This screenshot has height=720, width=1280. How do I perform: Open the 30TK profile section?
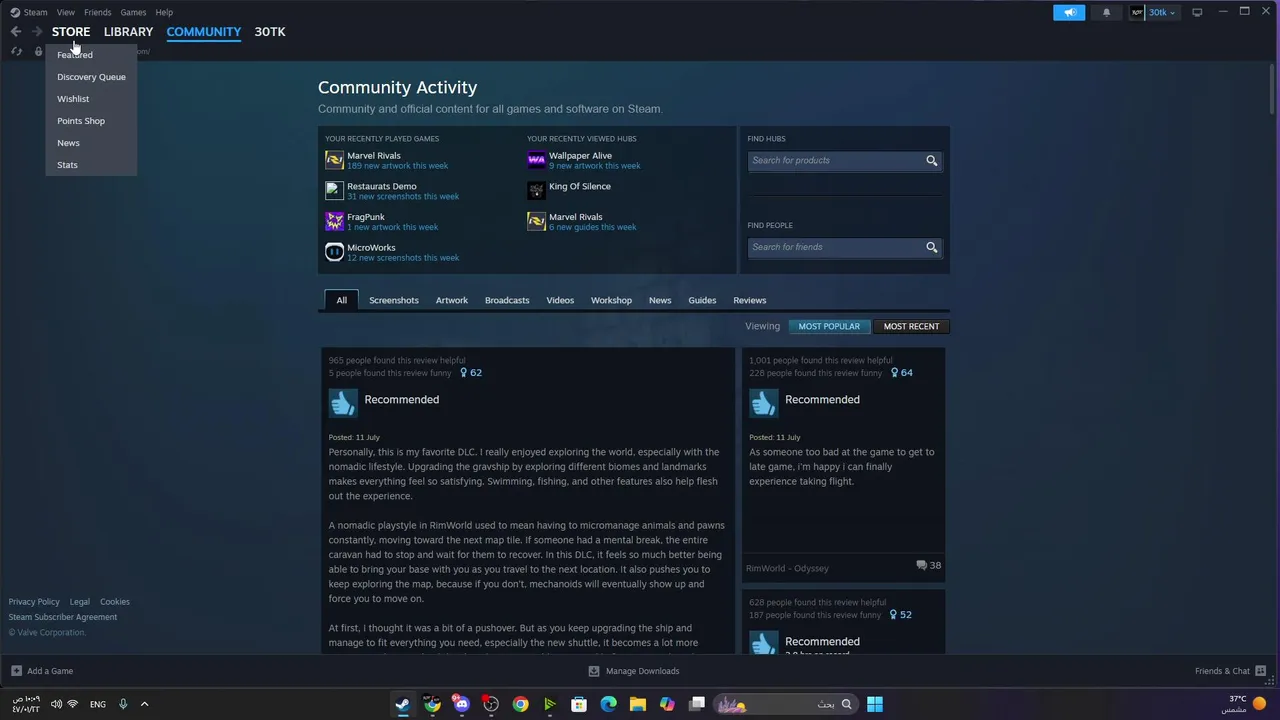270,32
